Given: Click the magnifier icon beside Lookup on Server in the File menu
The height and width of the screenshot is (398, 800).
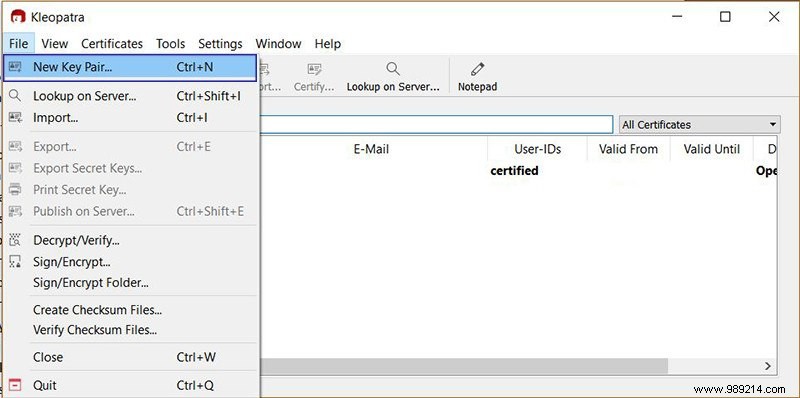Looking at the screenshot, I should point(15,95).
